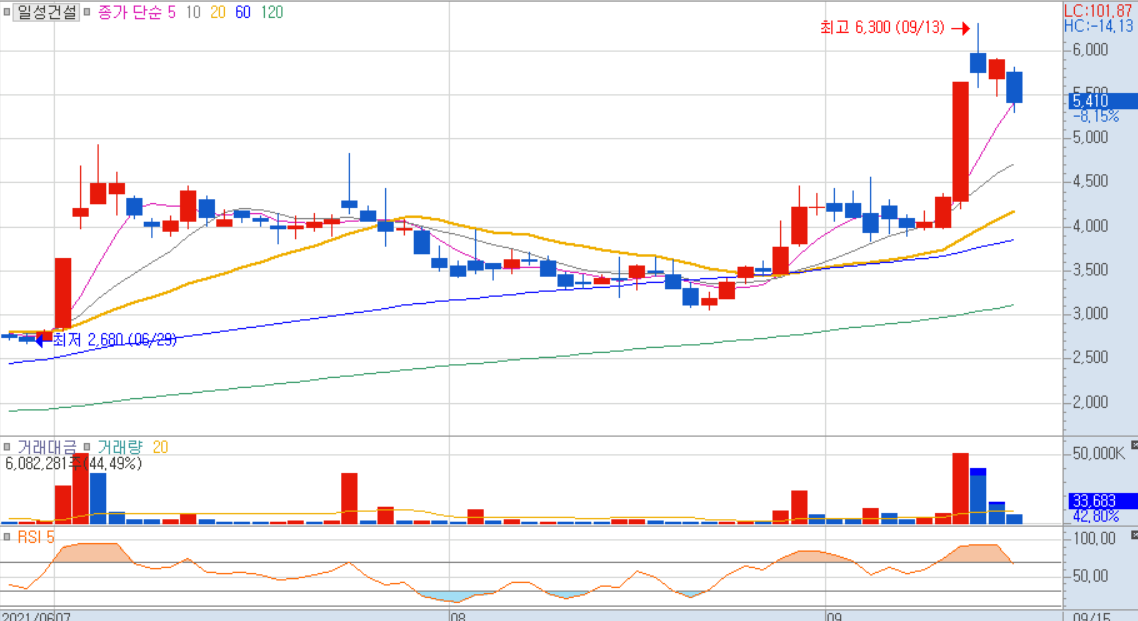Click the current price tag 5,410

tap(1102, 101)
